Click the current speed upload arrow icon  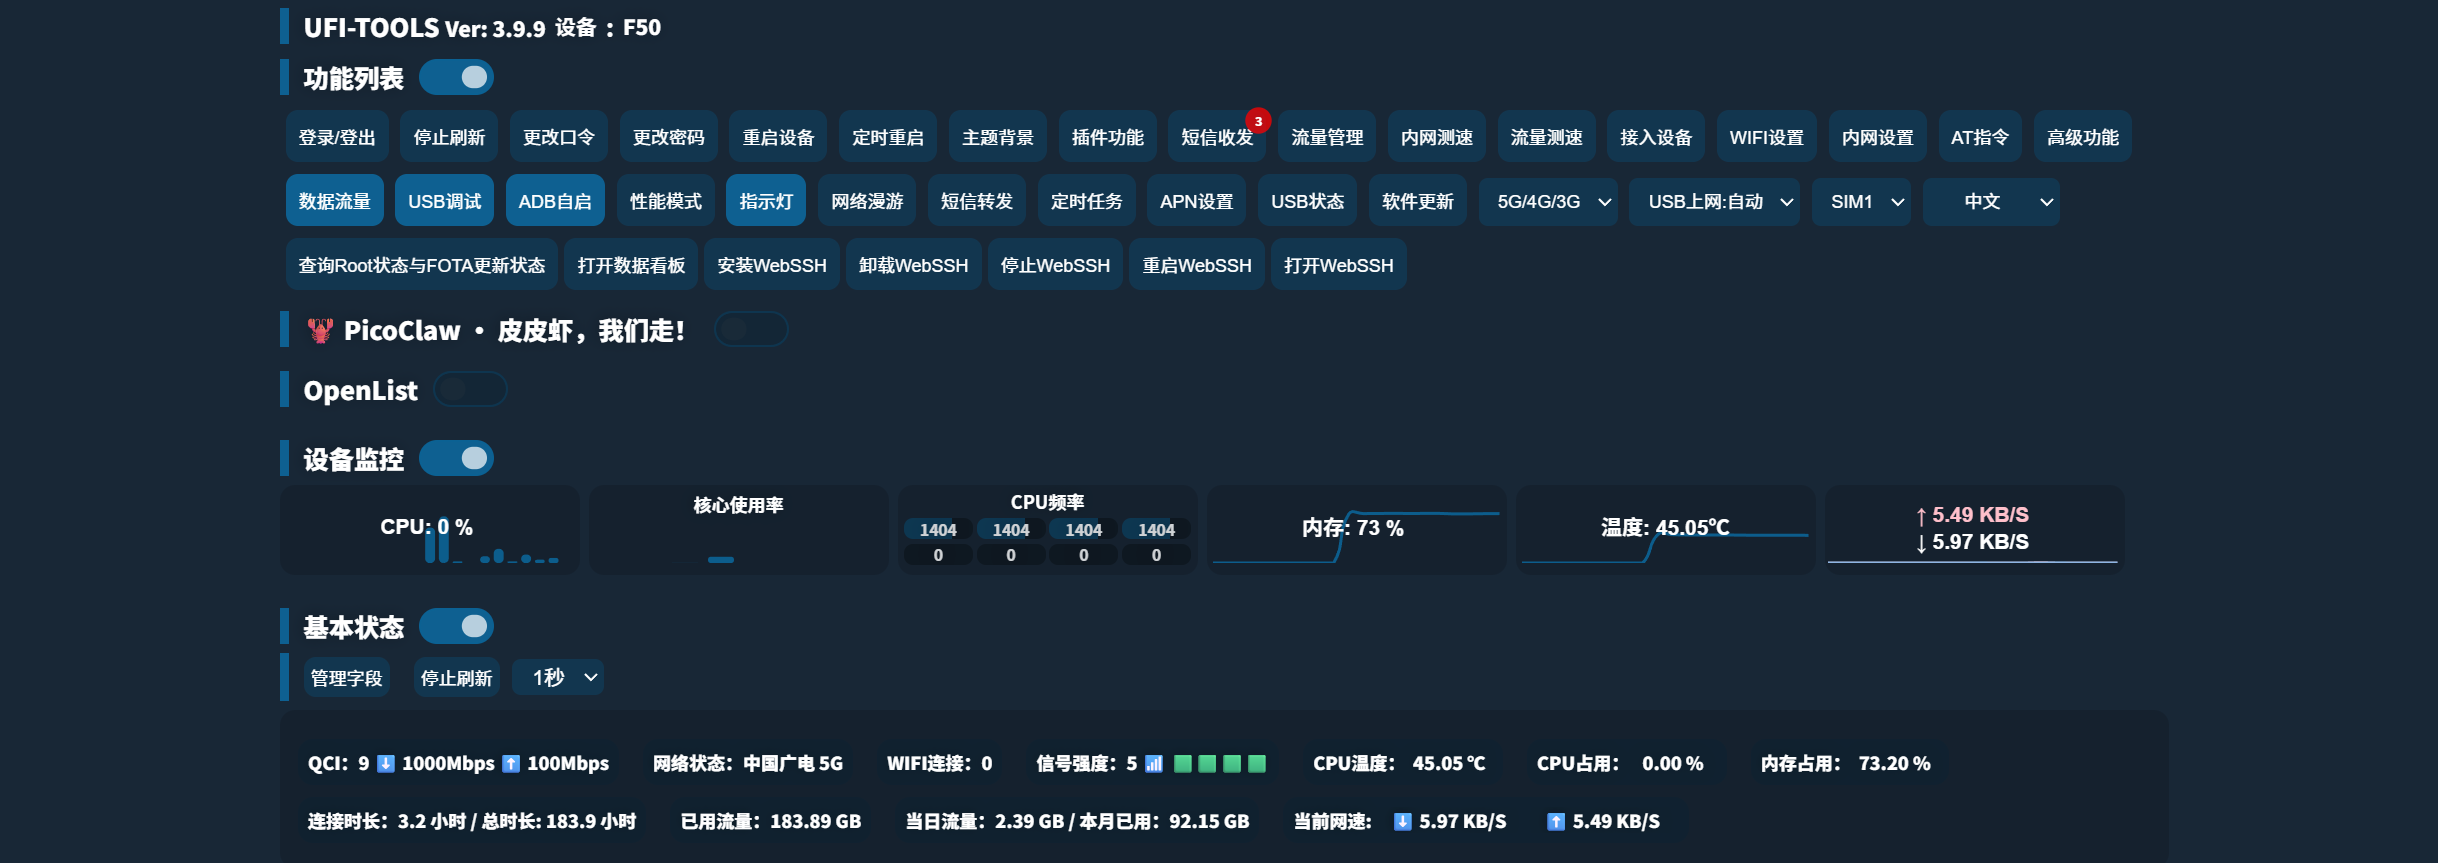coord(1556,822)
